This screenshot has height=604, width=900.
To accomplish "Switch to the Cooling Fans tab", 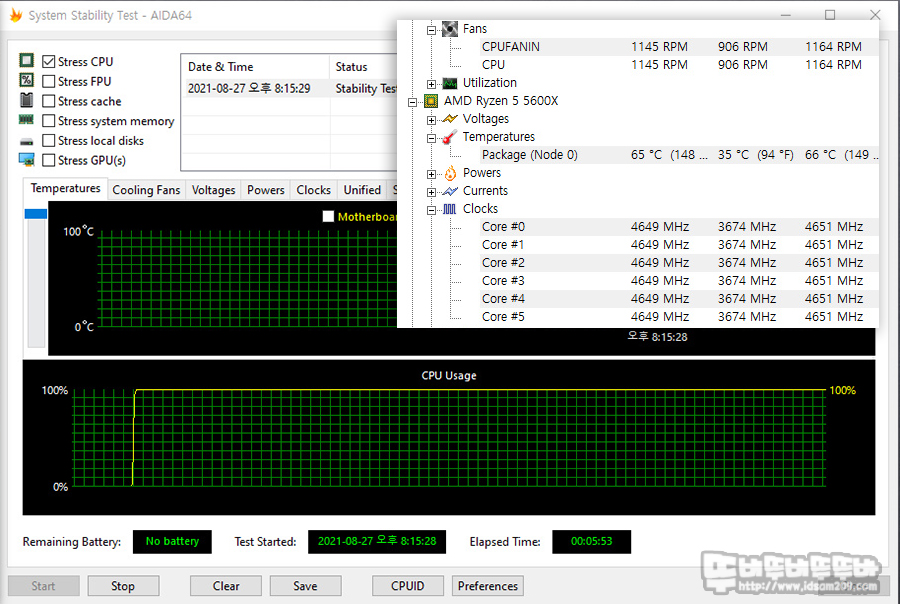I will (x=146, y=190).
